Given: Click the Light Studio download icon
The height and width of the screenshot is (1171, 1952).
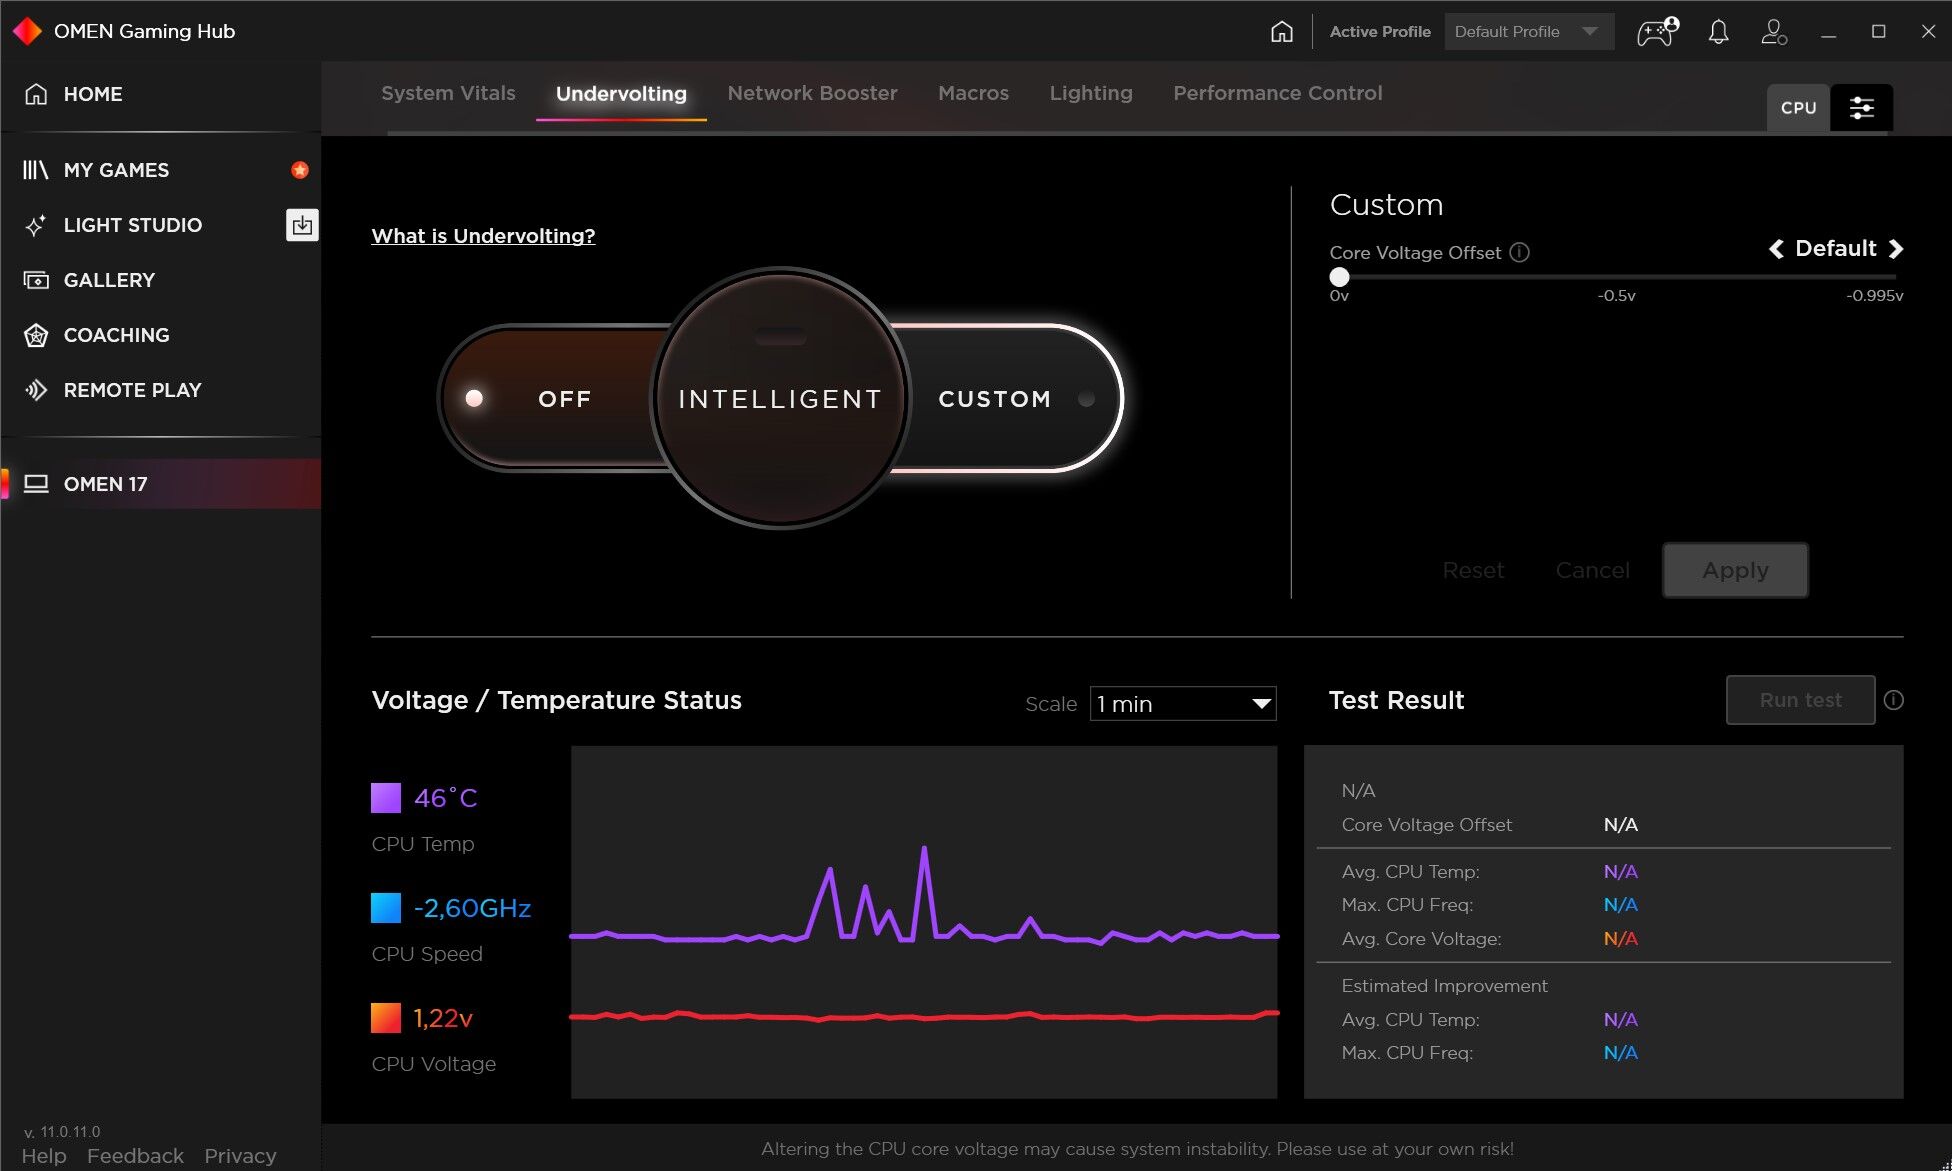Looking at the screenshot, I should 302,225.
